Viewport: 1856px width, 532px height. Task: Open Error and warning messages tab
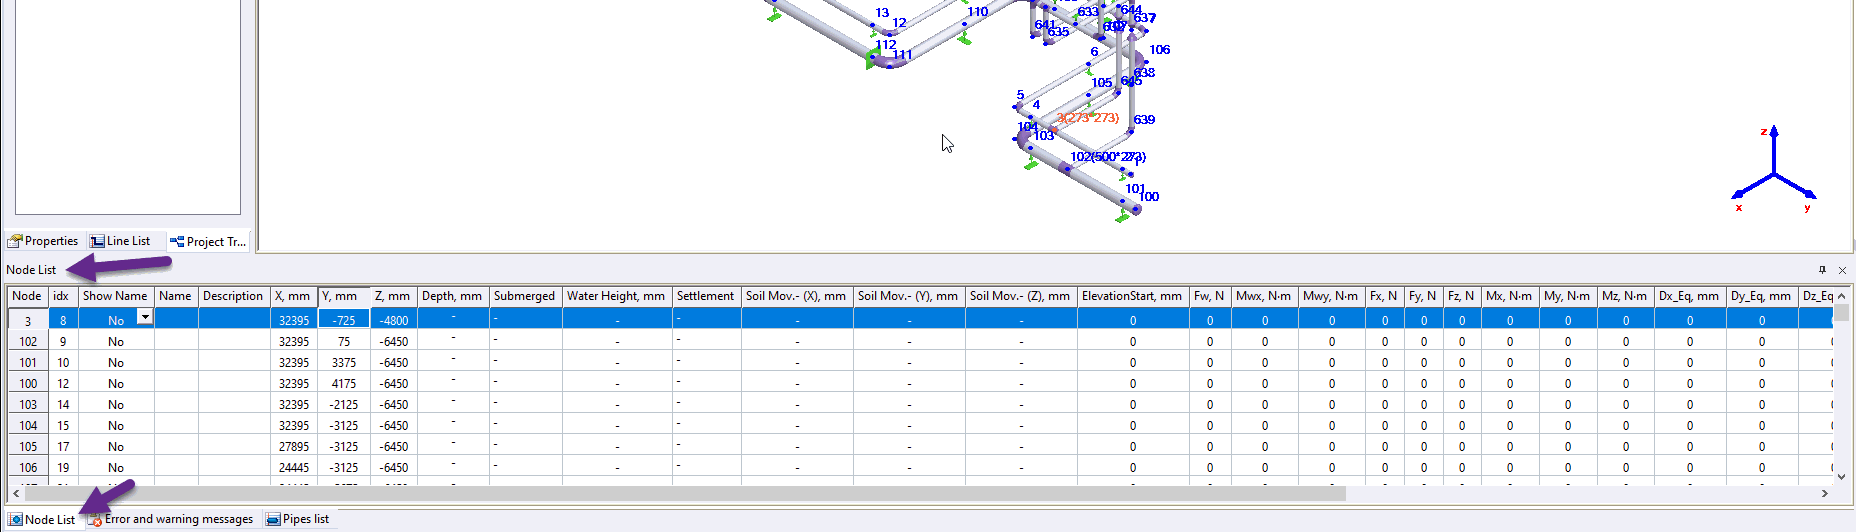[171, 519]
